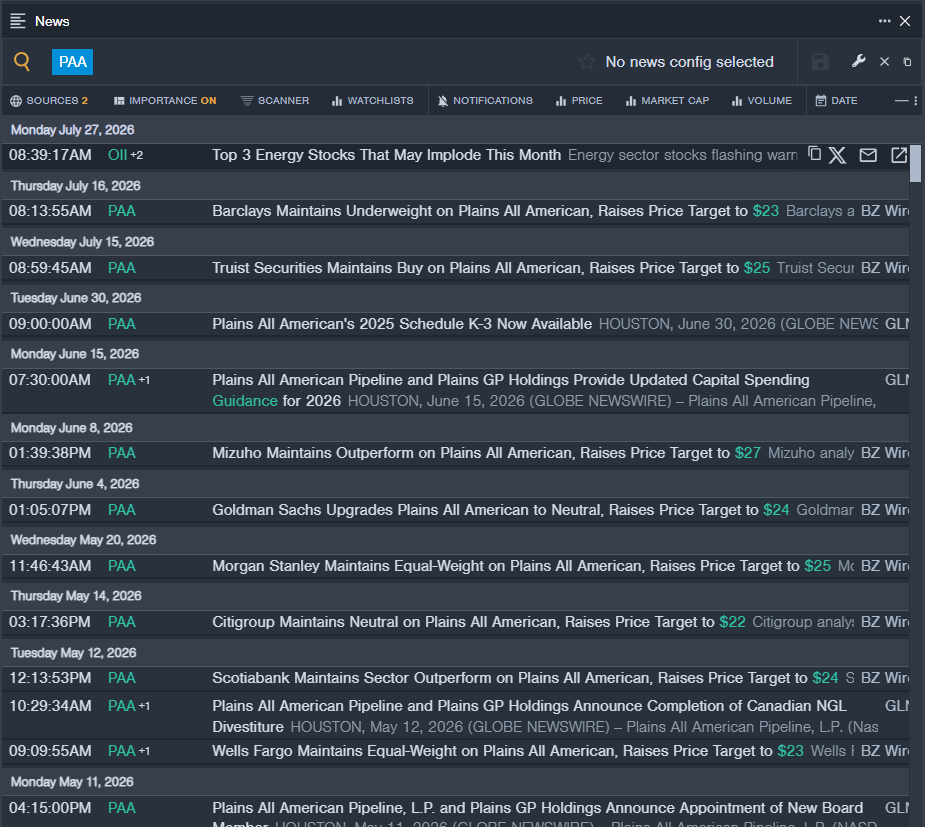The image size is (925, 827).
Task: Share Top 3 Energy Stocks on X
Action: (837, 155)
